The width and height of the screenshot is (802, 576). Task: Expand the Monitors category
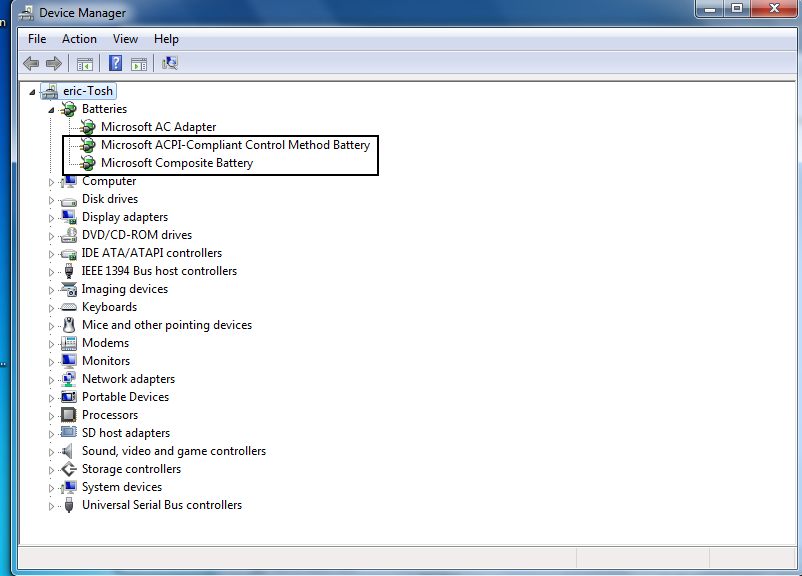51,362
